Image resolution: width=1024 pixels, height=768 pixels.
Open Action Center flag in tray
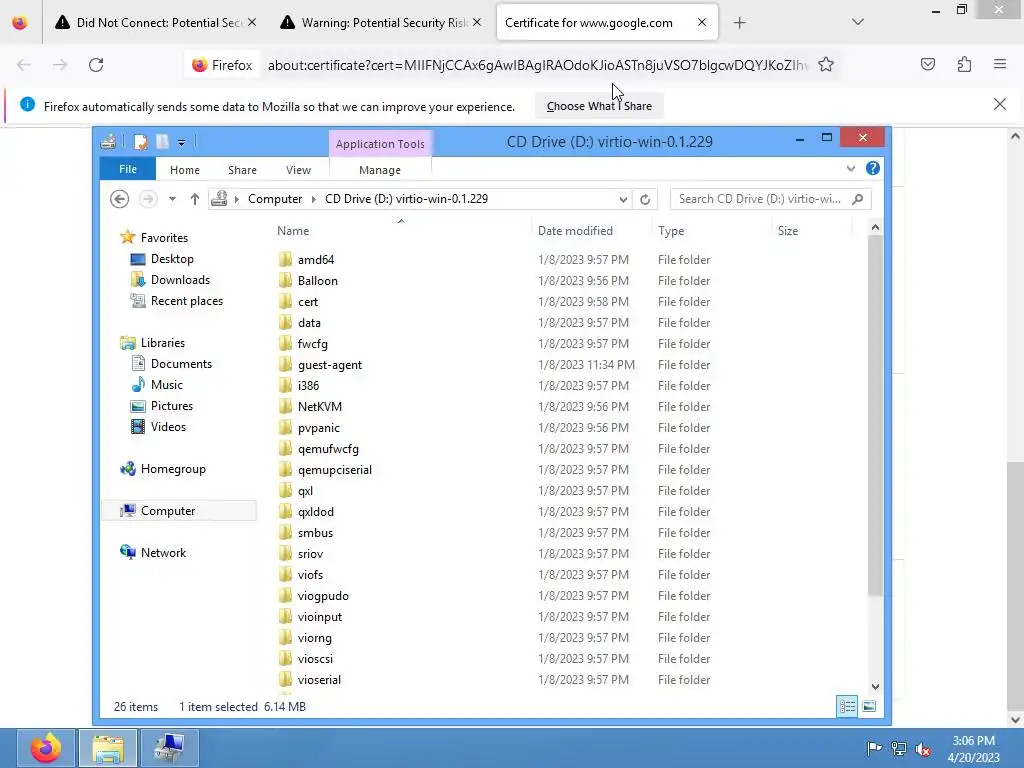point(874,748)
